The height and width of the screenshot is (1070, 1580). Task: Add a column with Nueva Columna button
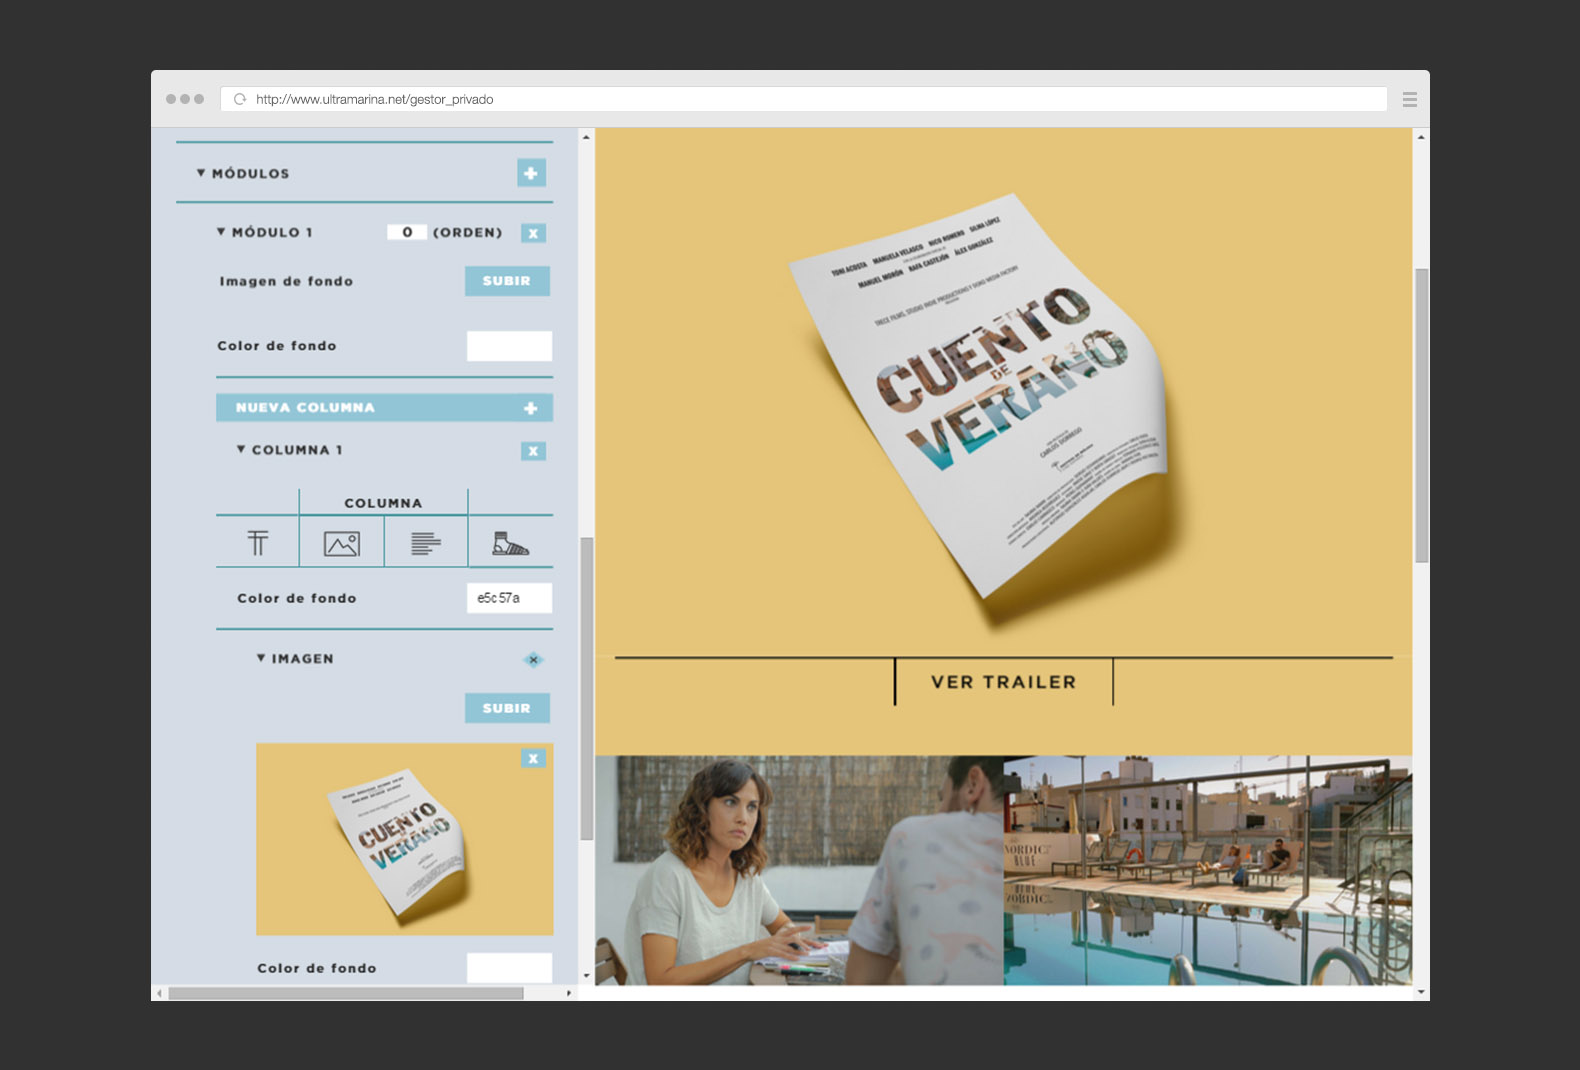(x=384, y=407)
